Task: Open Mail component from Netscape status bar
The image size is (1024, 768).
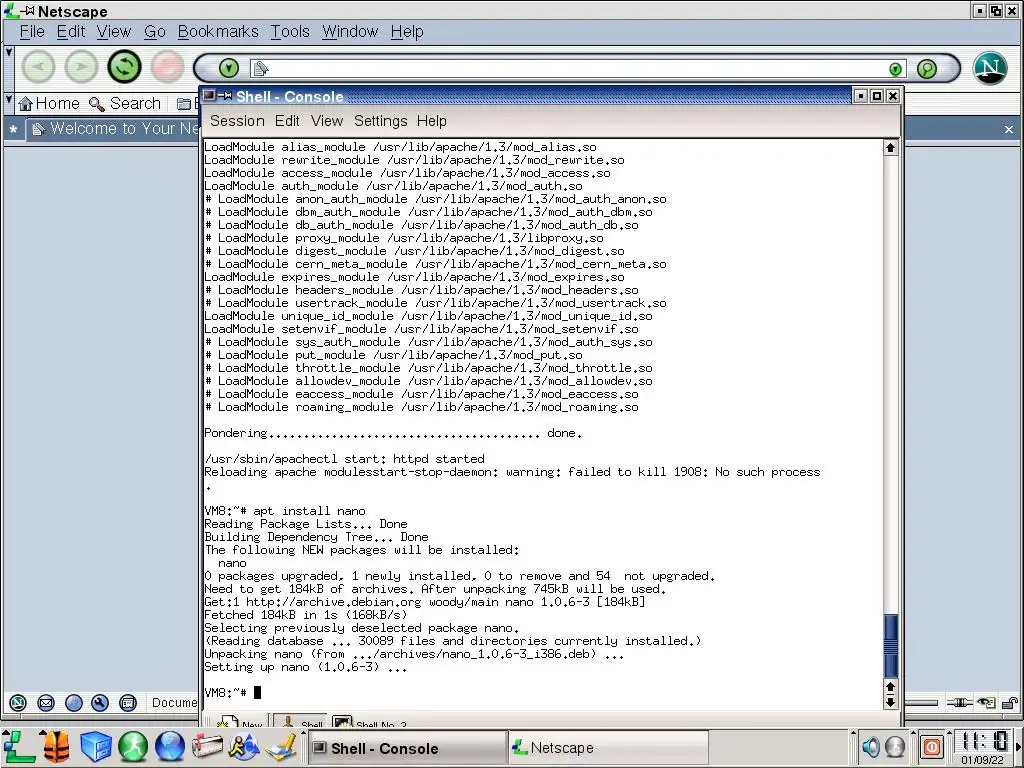Action: [x=46, y=703]
